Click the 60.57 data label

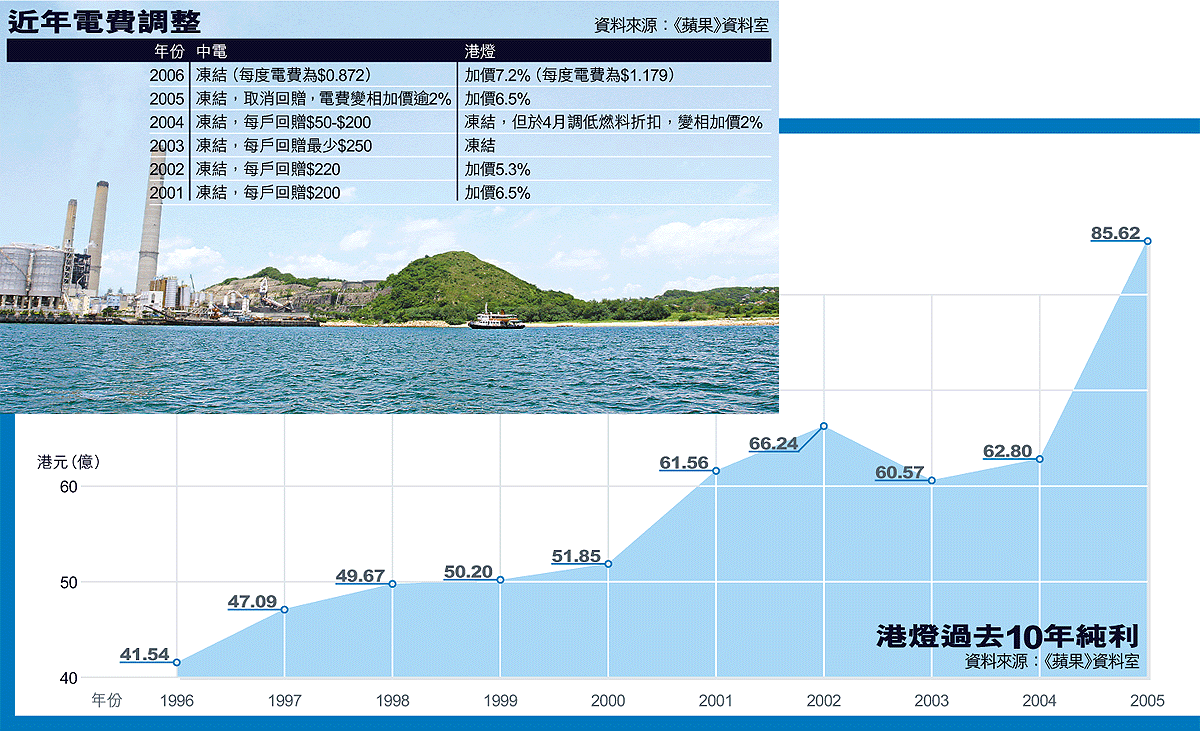tap(900, 473)
